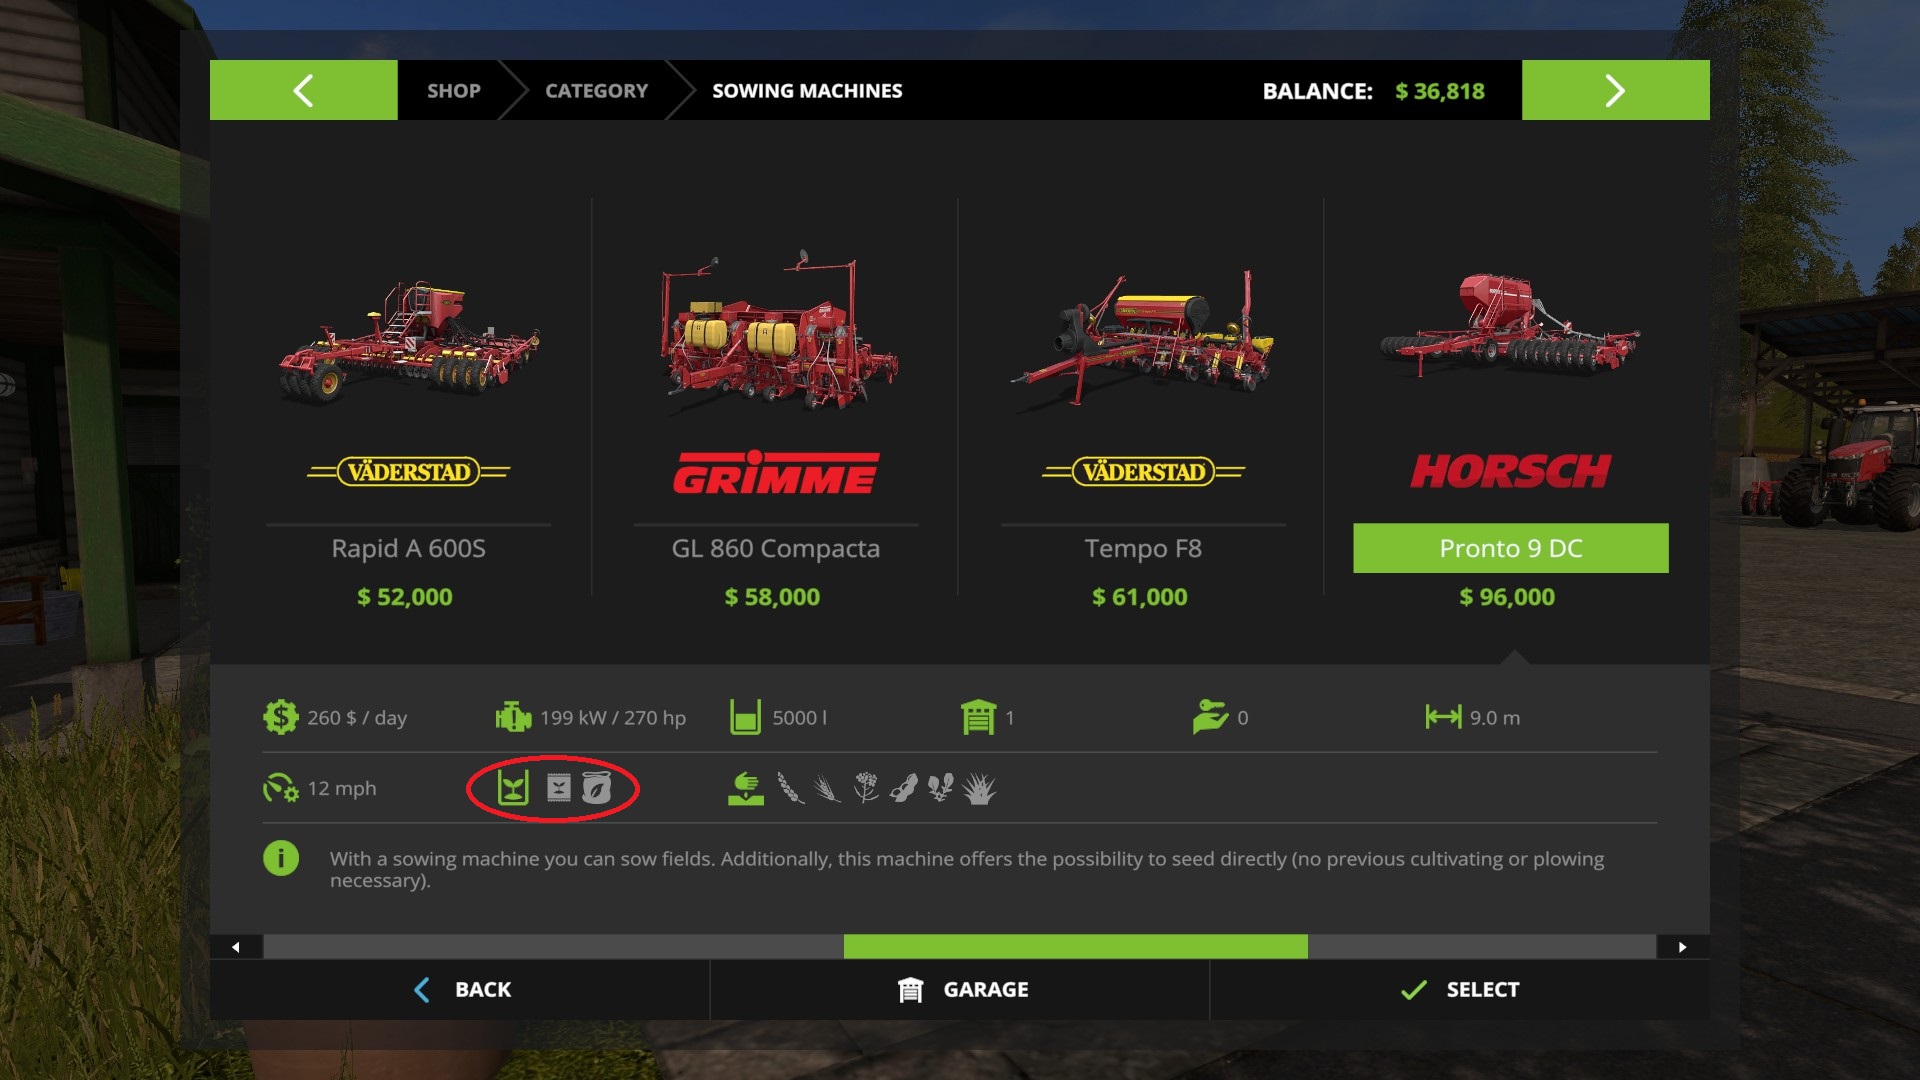1920x1080 pixels.
Task: Click the green horizontal scrollbar thumb
Action: (1076, 947)
